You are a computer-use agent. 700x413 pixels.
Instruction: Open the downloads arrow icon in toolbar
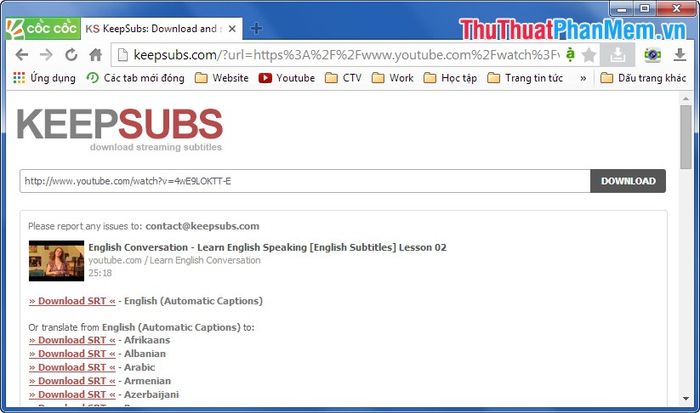pyautogui.click(x=679, y=55)
